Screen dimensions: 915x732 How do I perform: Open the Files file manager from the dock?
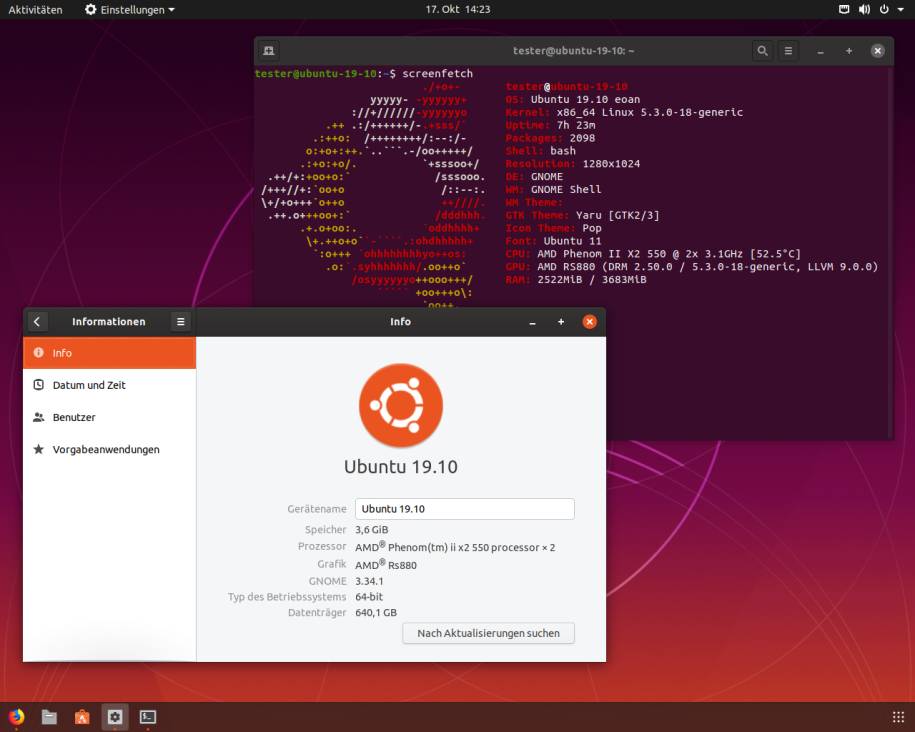49,716
